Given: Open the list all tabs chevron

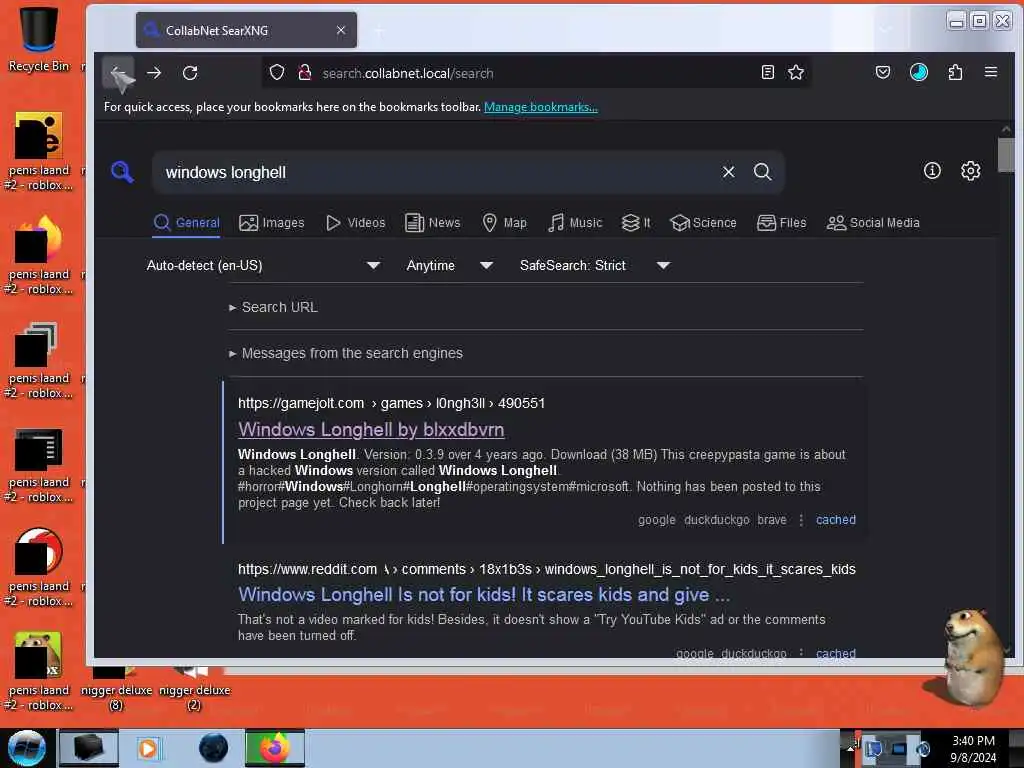Looking at the screenshot, I should pyautogui.click(x=886, y=29).
